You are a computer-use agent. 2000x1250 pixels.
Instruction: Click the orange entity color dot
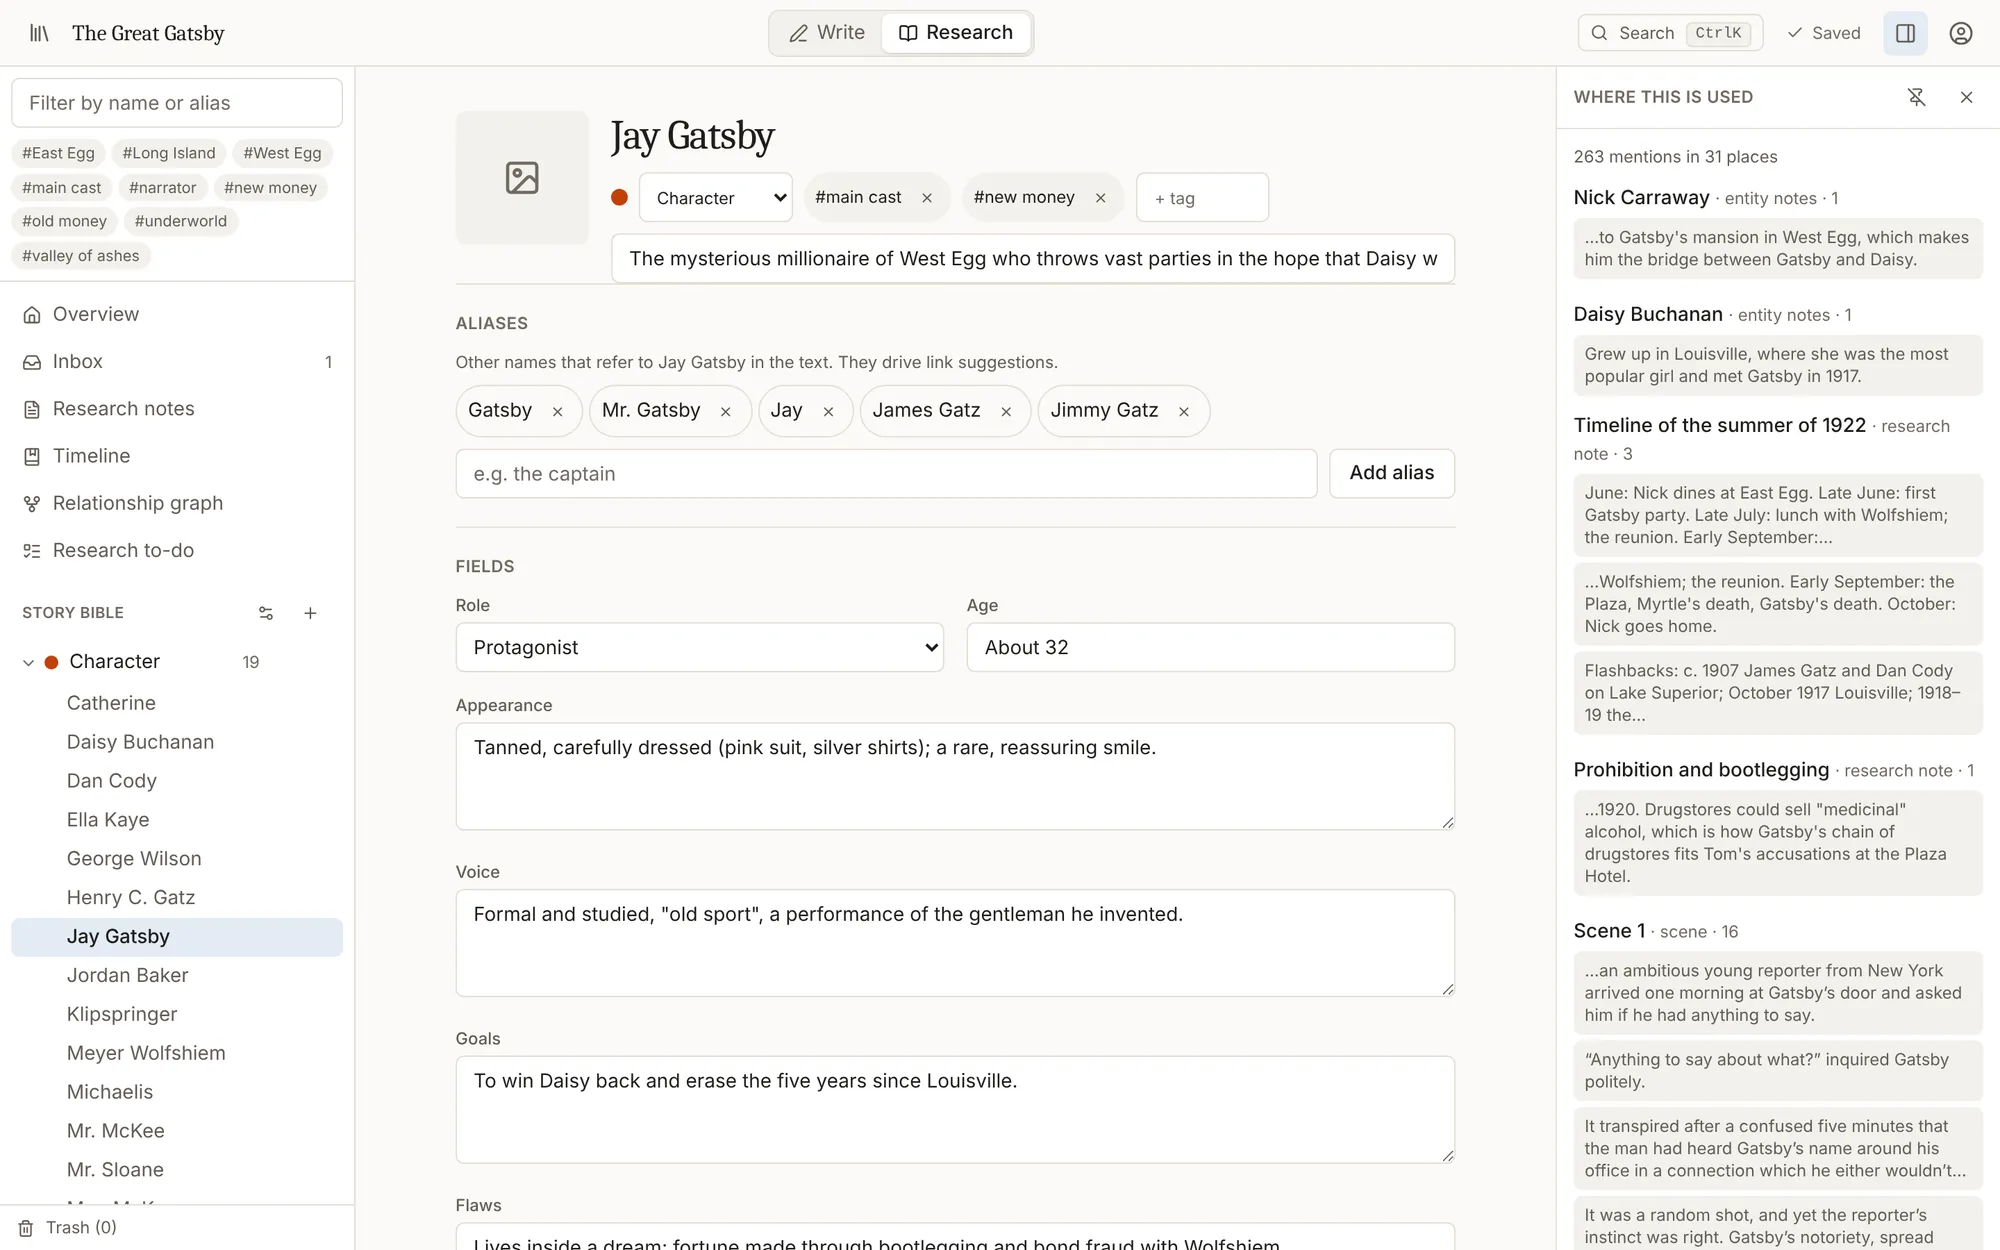coord(619,198)
